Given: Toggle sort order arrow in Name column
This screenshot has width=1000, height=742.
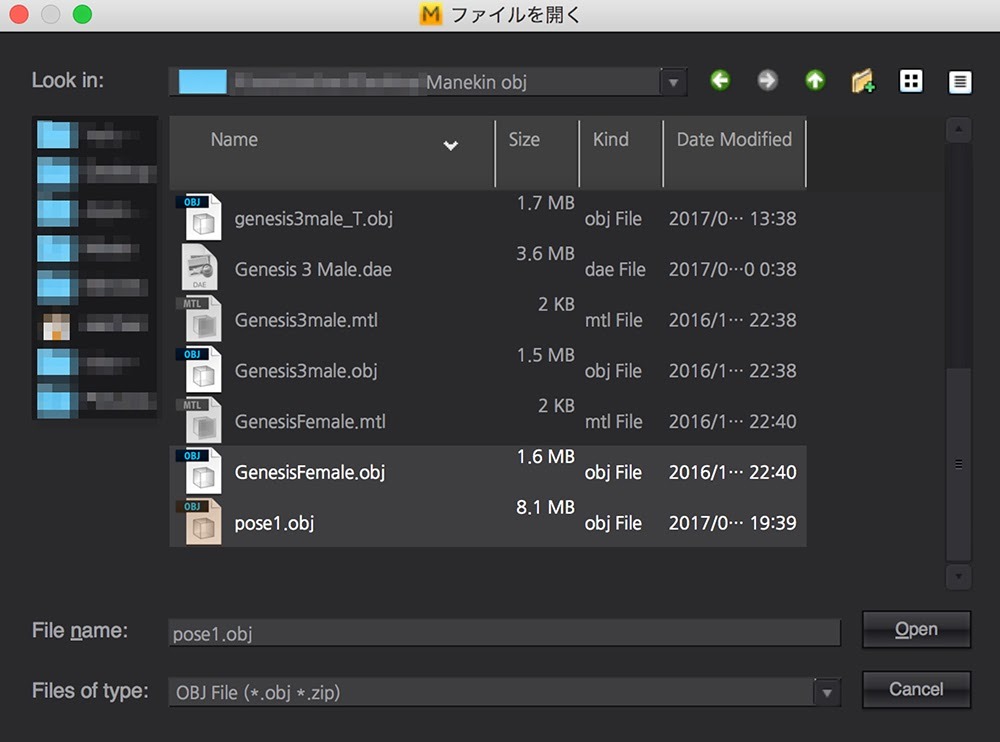Looking at the screenshot, I should pos(451,145).
